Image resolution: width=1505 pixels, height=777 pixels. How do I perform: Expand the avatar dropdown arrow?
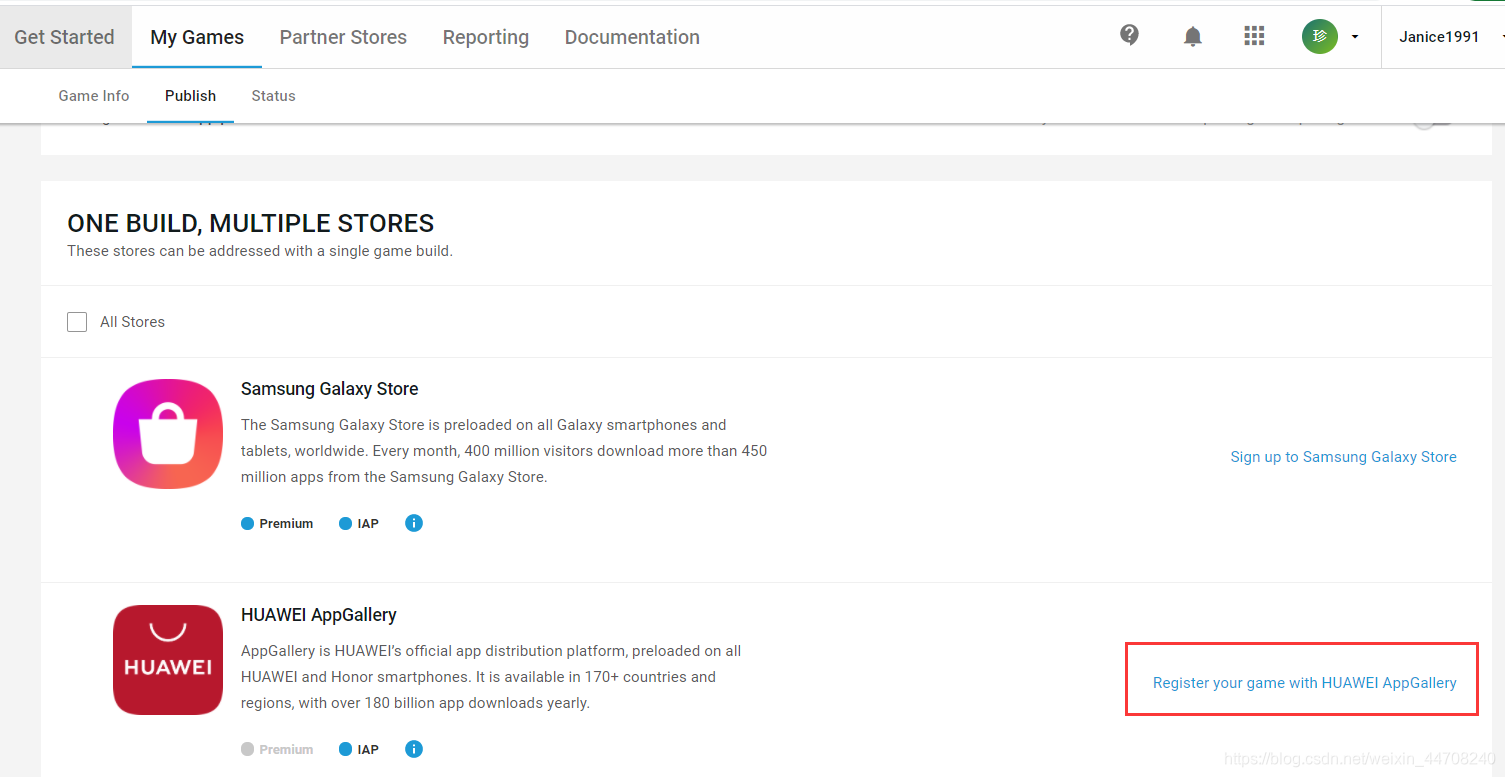tap(1355, 37)
